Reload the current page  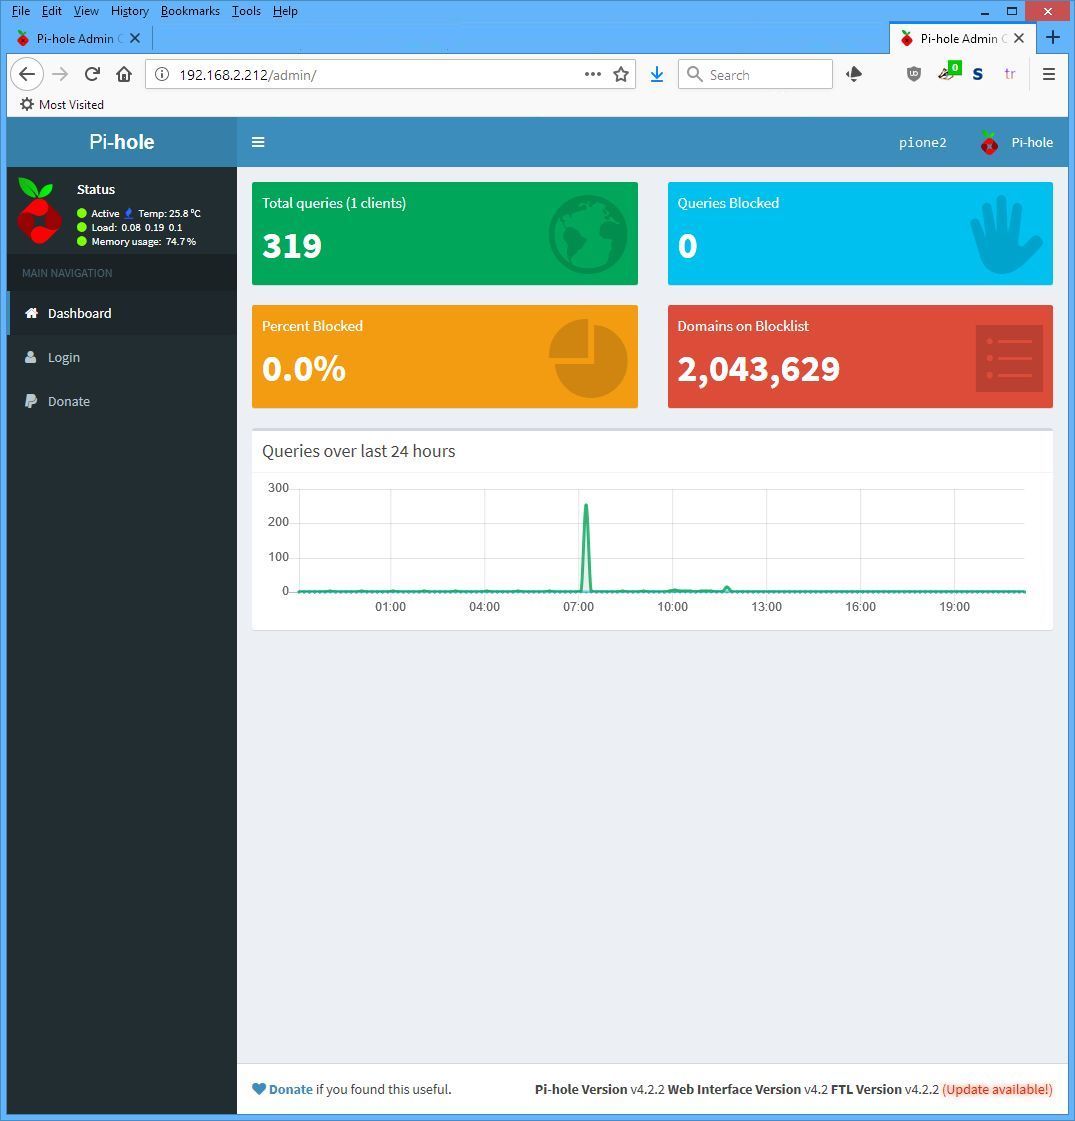[x=92, y=74]
